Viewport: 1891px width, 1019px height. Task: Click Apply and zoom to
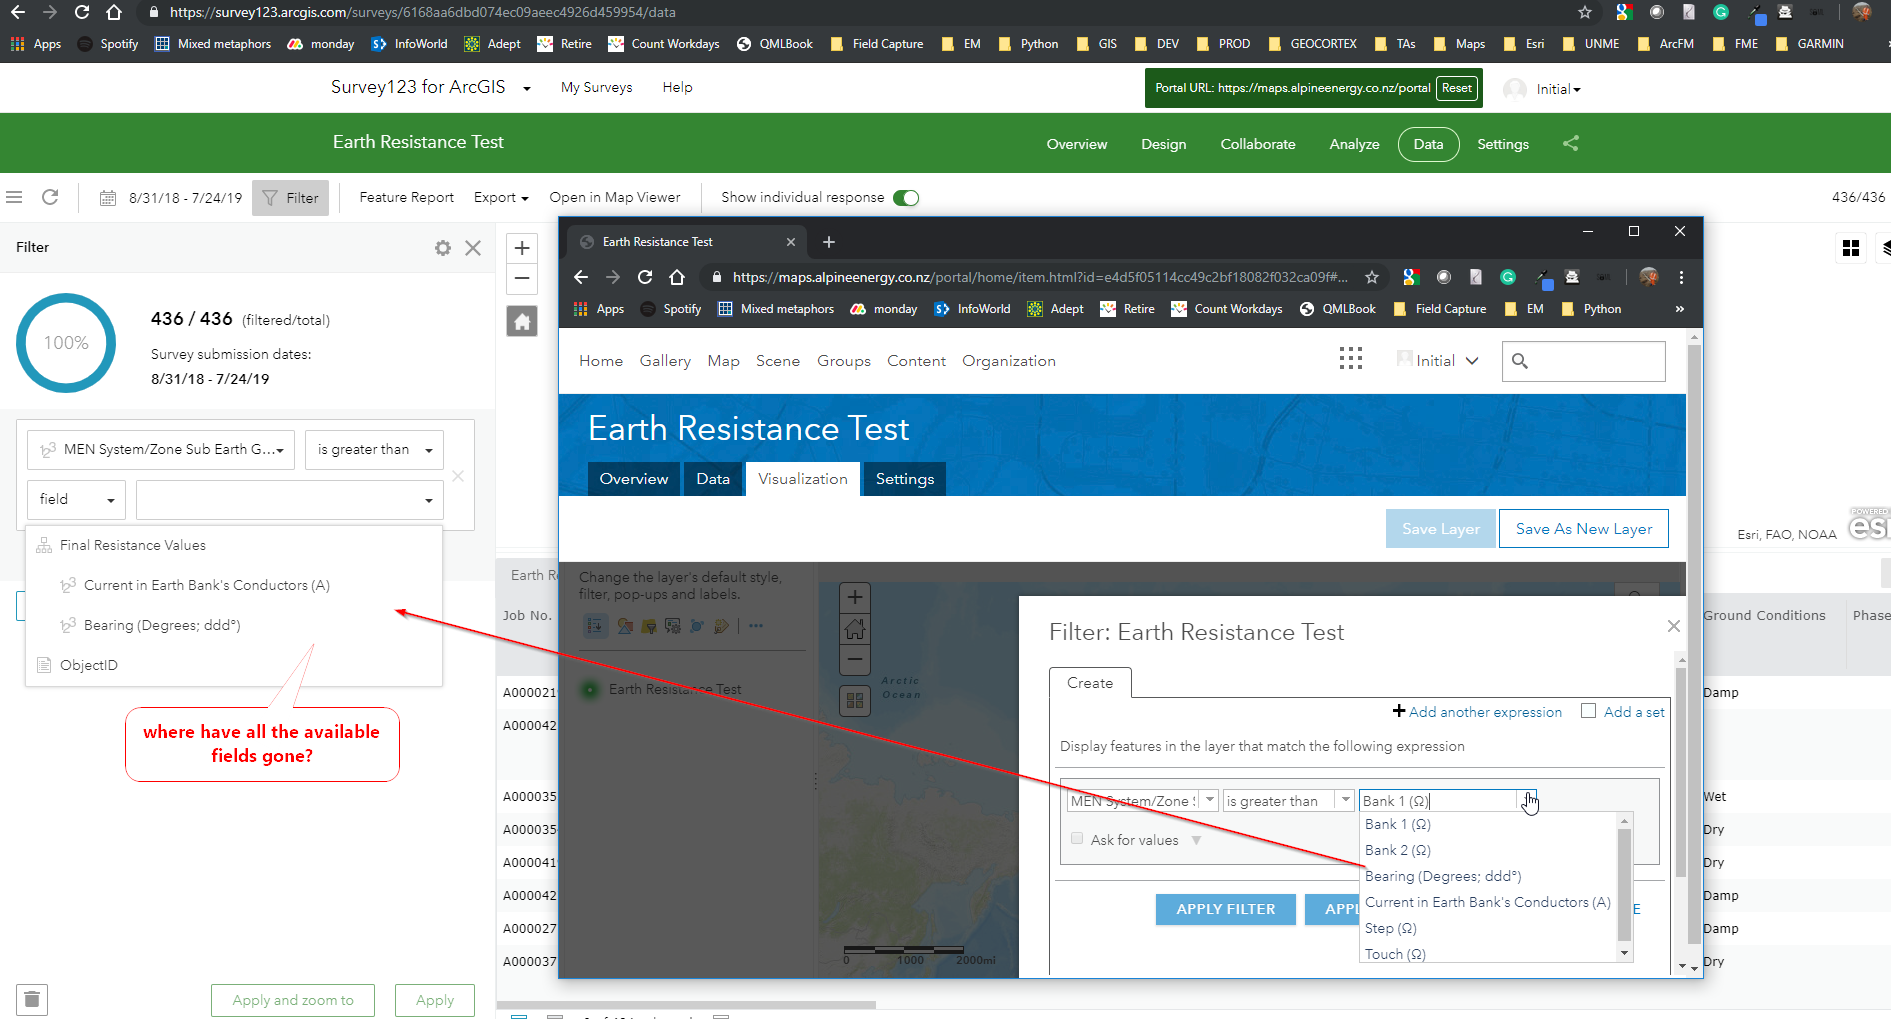[x=293, y=1000]
